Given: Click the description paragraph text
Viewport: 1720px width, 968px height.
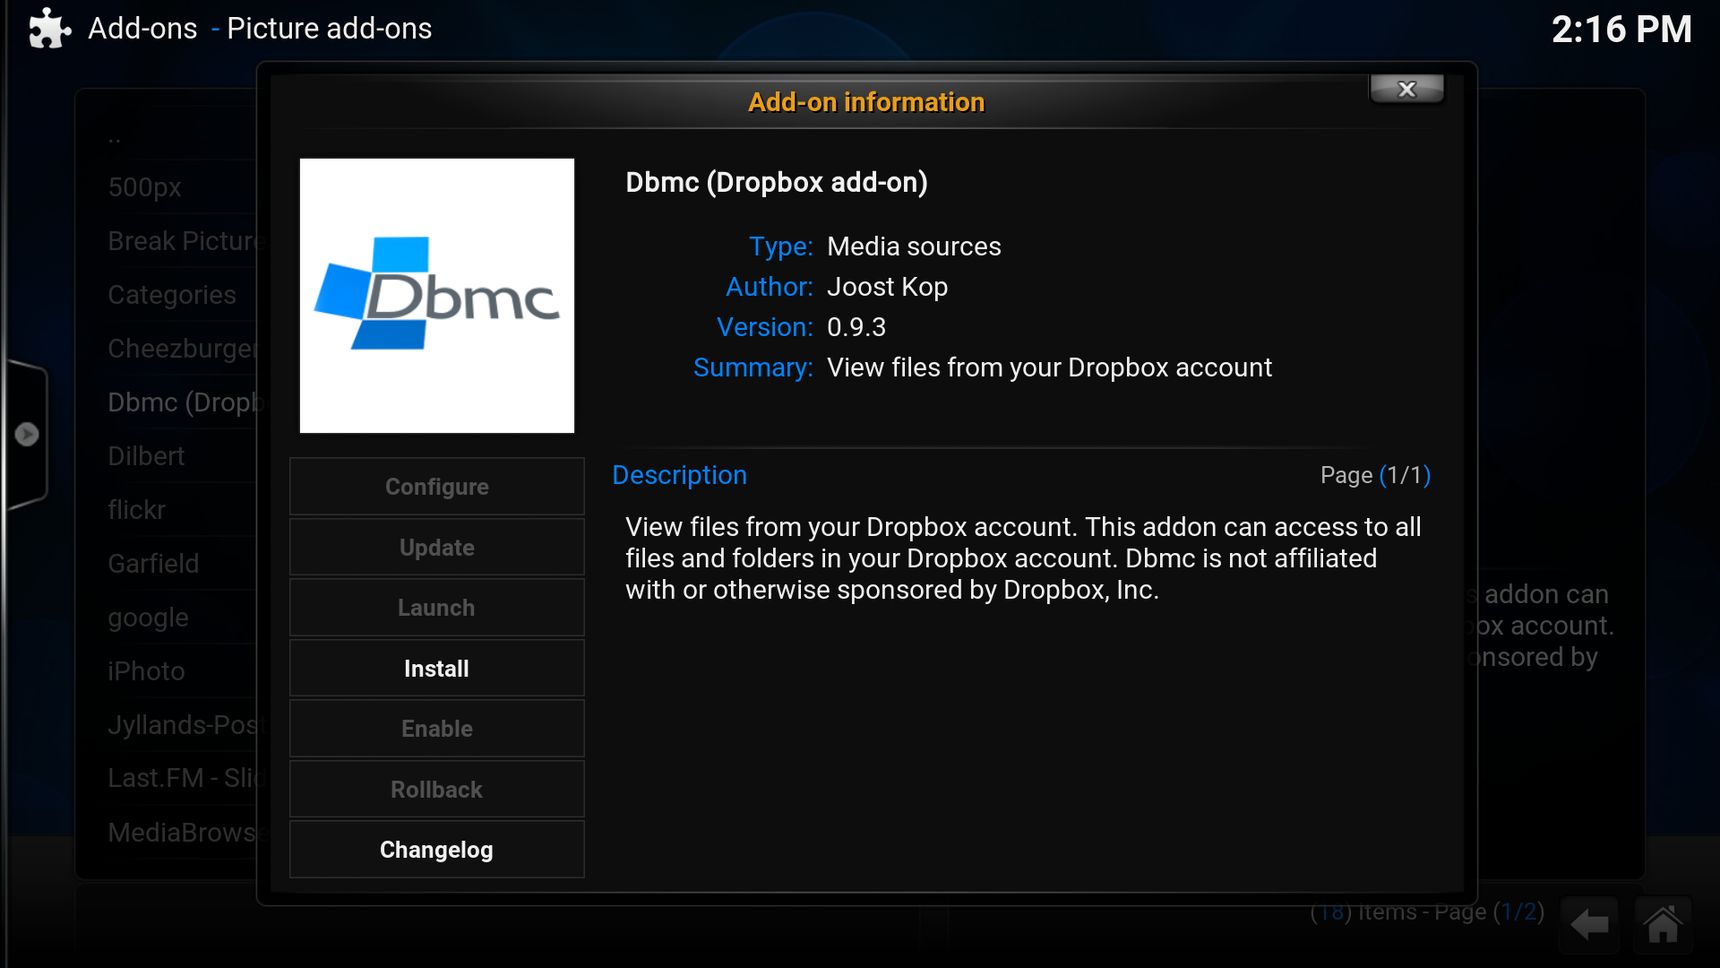Looking at the screenshot, I should pos(1023,558).
